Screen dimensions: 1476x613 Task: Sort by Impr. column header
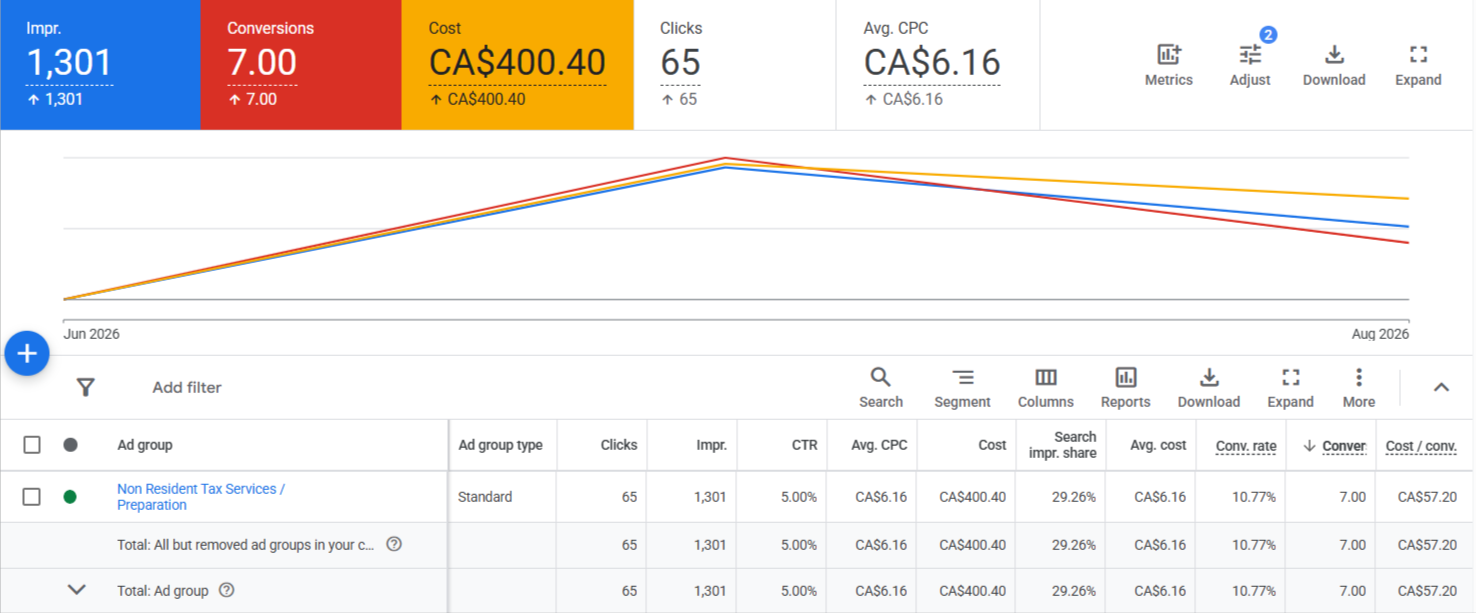click(x=711, y=445)
